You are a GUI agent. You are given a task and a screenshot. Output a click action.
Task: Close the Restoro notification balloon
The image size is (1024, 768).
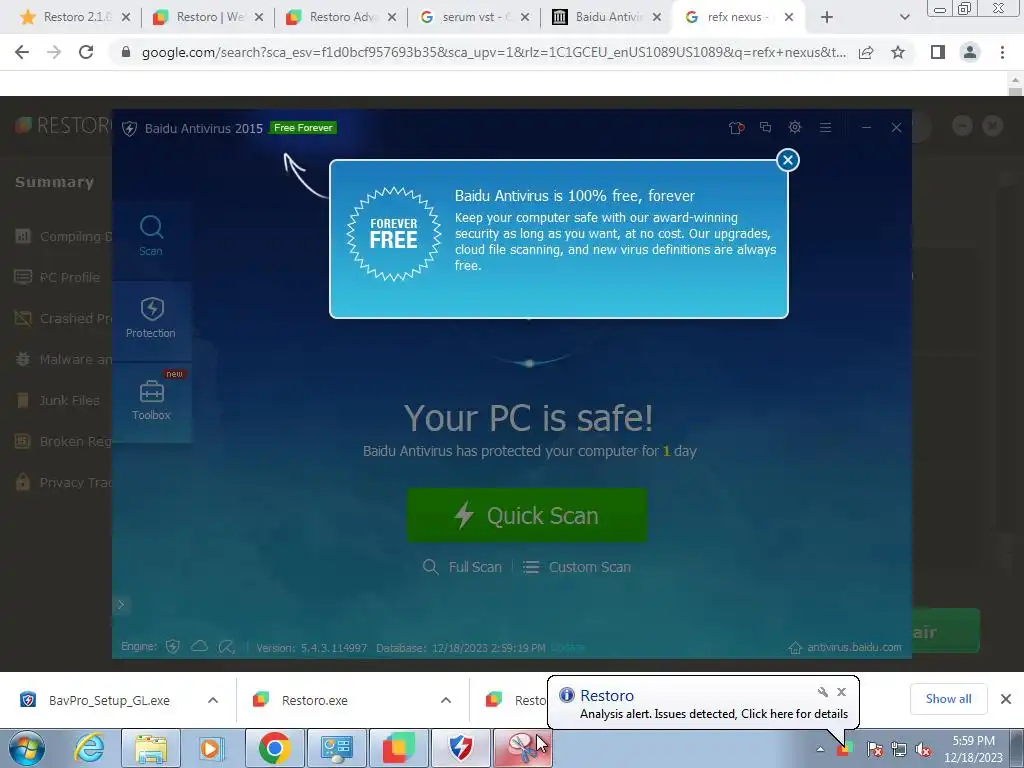[842, 692]
